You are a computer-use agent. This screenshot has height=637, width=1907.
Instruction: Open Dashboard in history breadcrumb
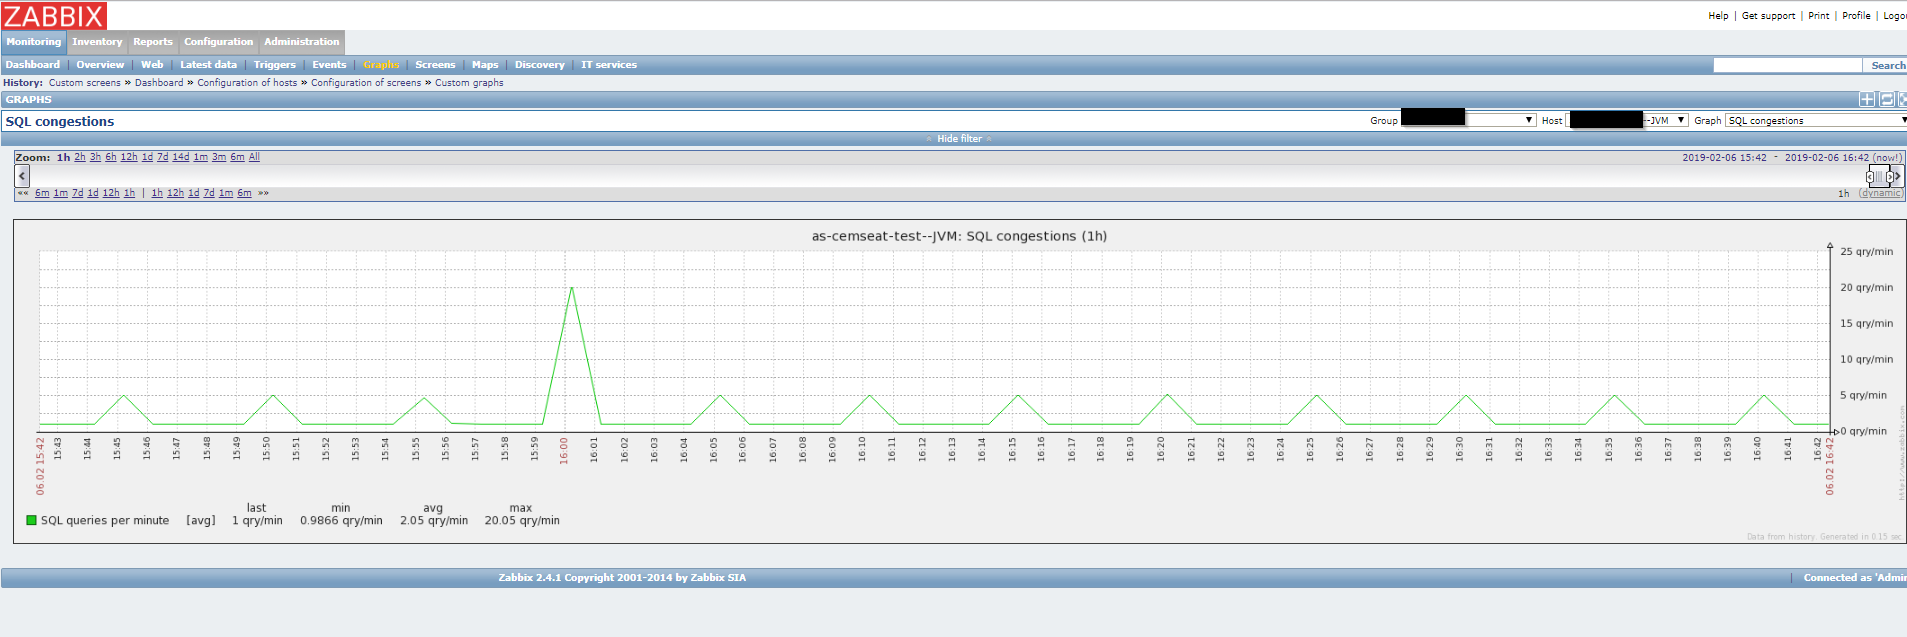[x=159, y=83]
